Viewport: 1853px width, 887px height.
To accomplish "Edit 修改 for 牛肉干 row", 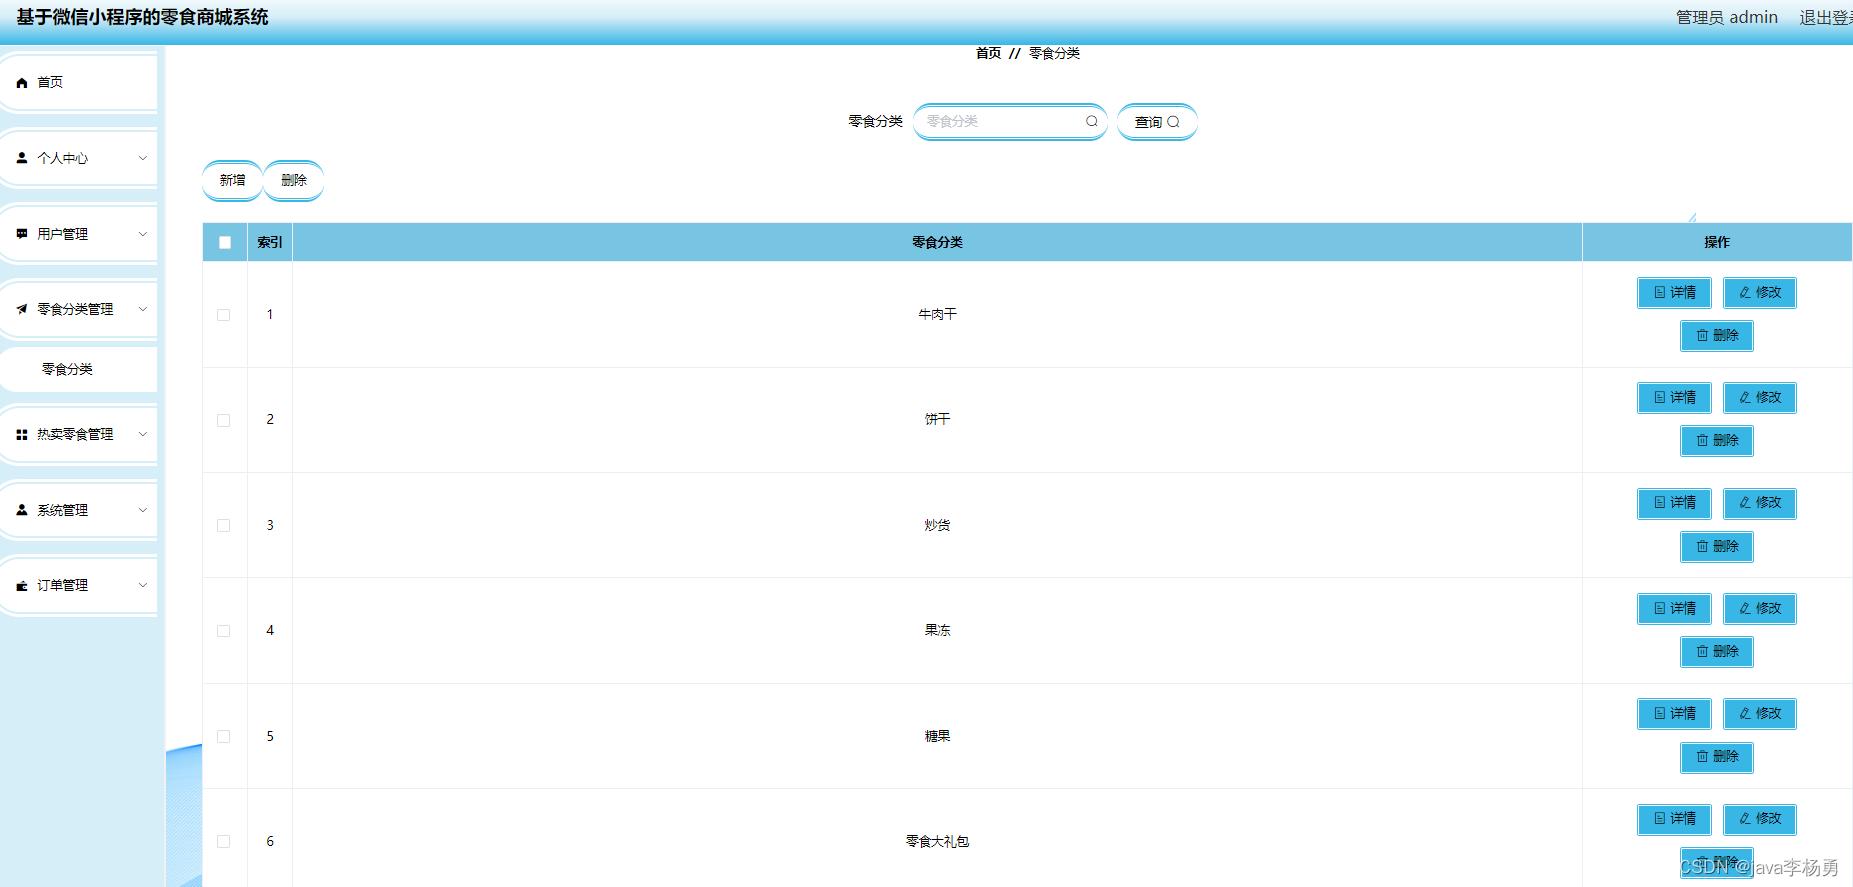I will click(x=1760, y=293).
